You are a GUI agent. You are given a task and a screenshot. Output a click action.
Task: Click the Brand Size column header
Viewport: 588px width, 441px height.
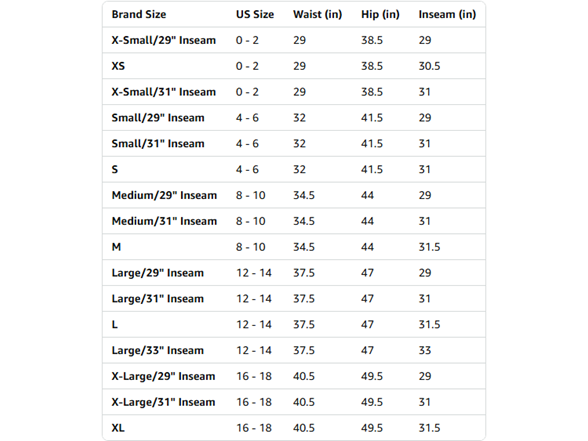[x=139, y=14]
